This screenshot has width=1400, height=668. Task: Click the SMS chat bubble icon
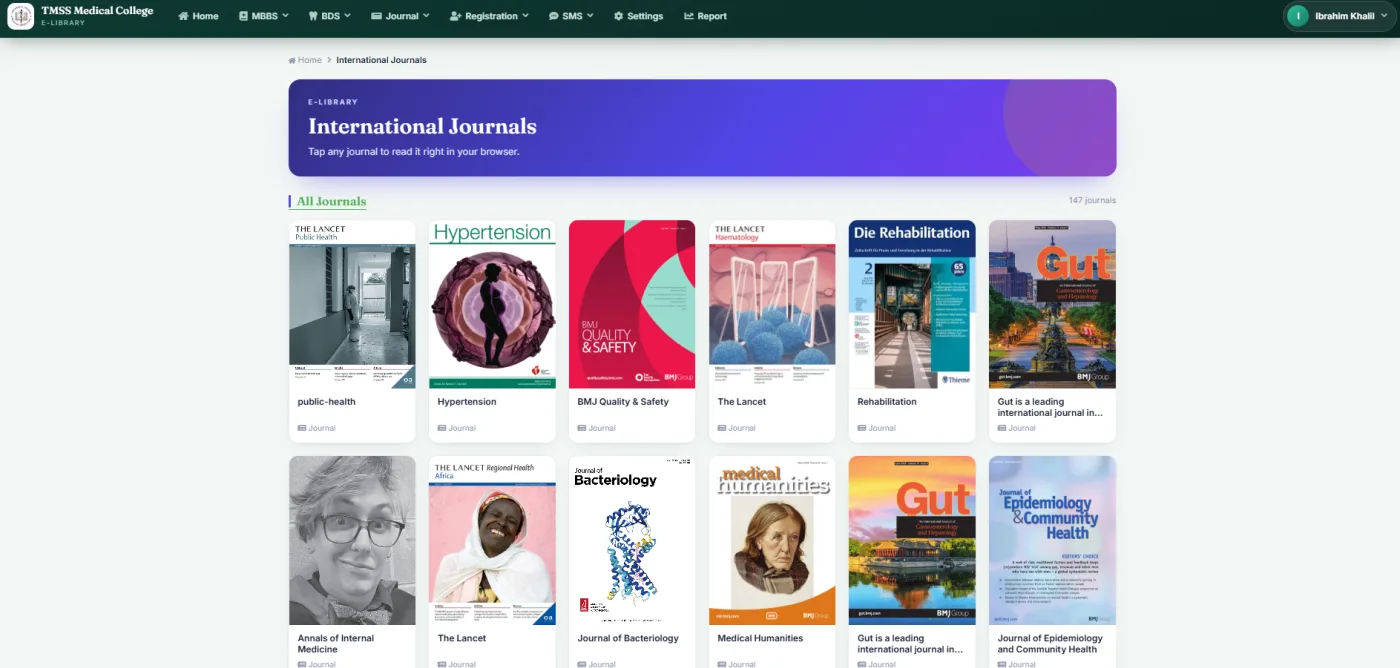pyautogui.click(x=553, y=16)
